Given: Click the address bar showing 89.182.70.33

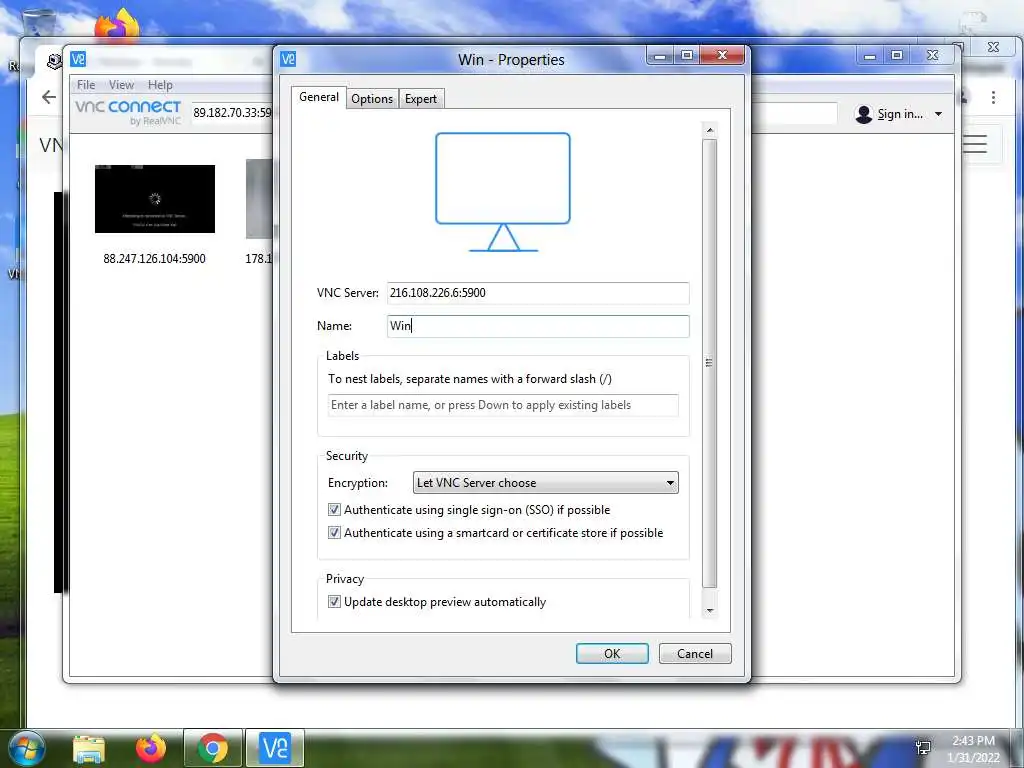Looking at the screenshot, I should point(232,112).
